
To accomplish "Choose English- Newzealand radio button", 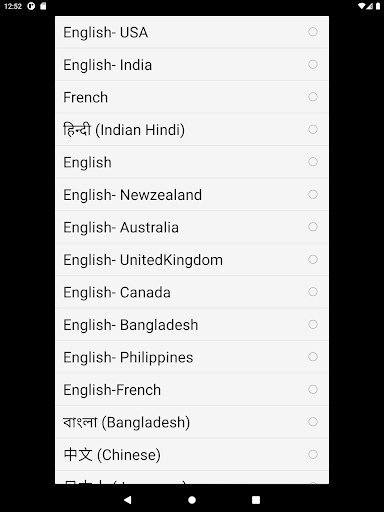I will tap(313, 194).
